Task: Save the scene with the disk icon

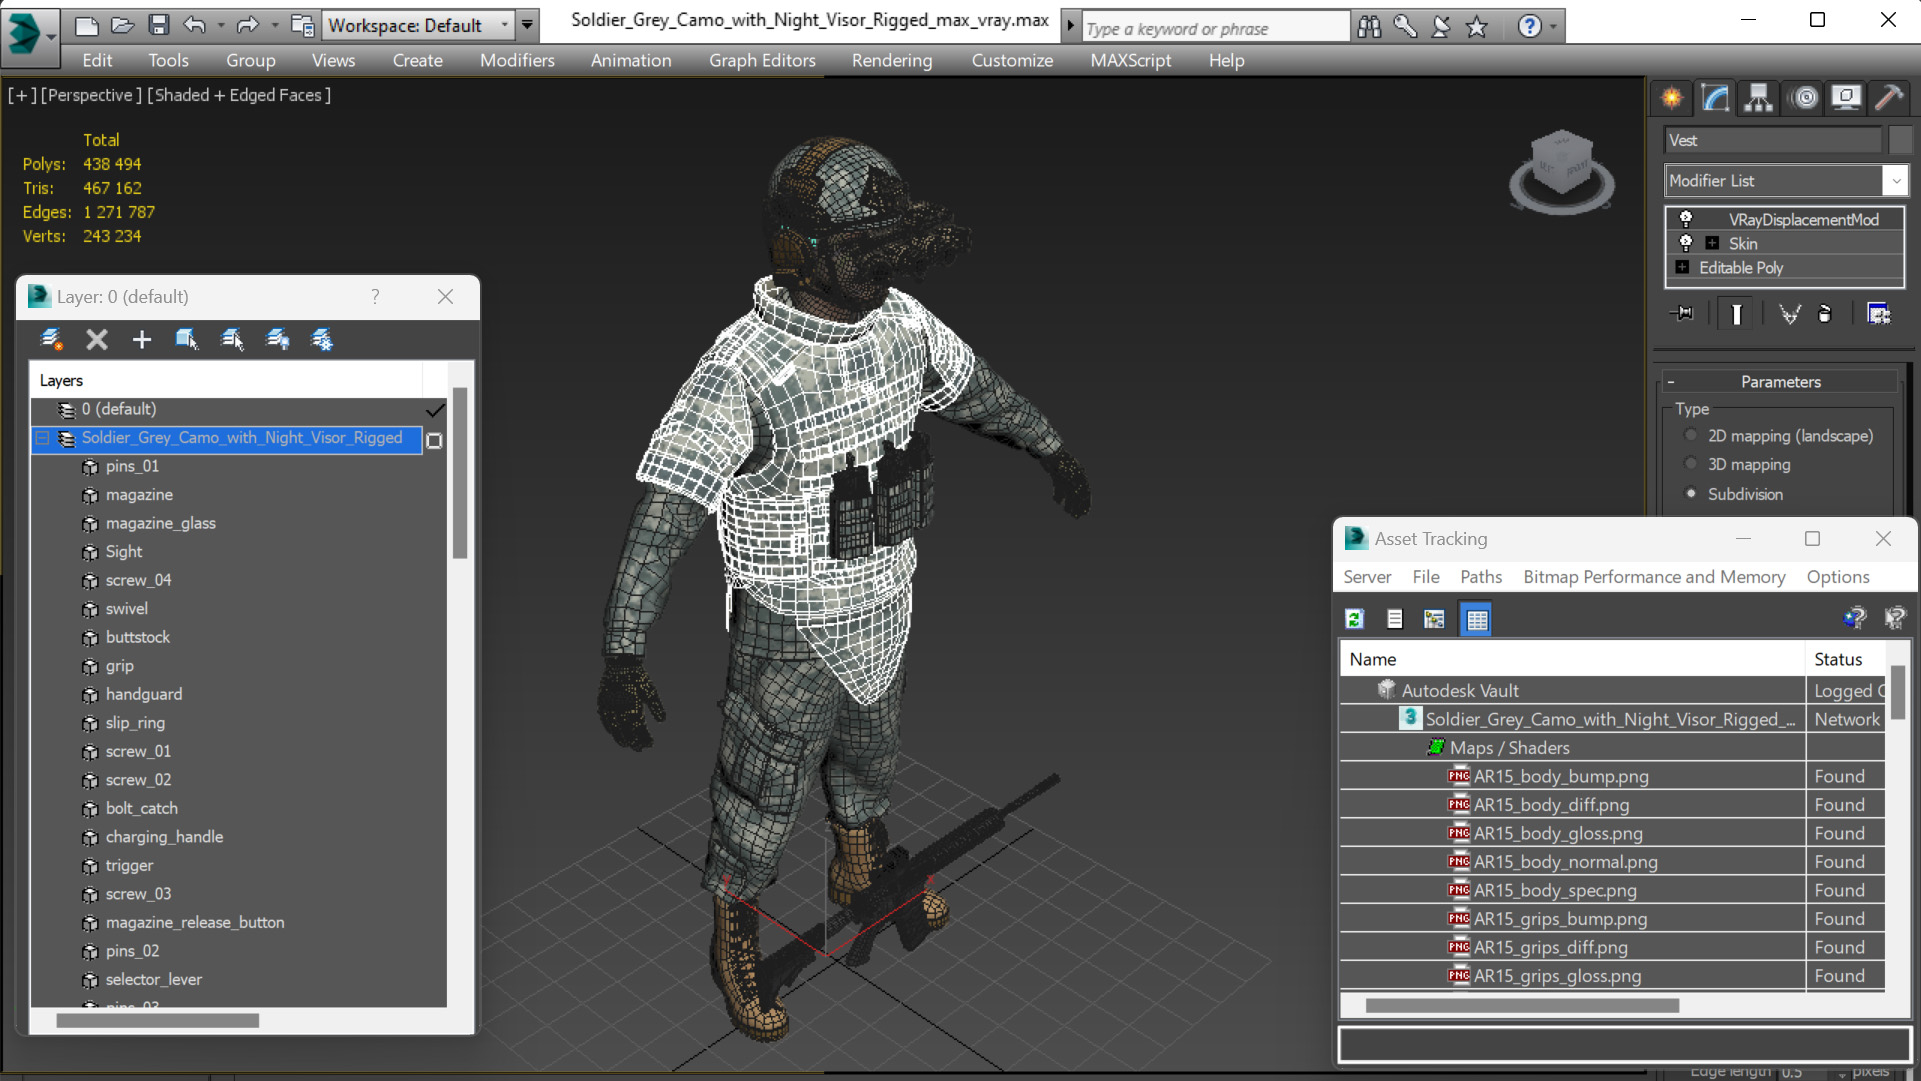Action: pyautogui.click(x=158, y=25)
